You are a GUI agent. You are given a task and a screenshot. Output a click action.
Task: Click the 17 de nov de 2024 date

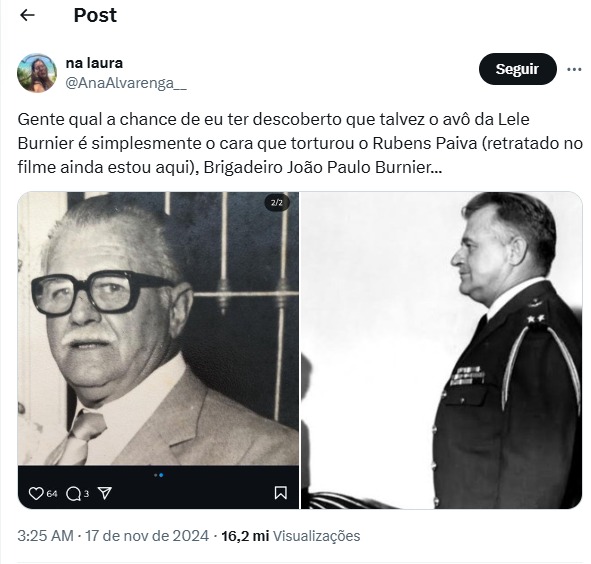[x=147, y=536]
